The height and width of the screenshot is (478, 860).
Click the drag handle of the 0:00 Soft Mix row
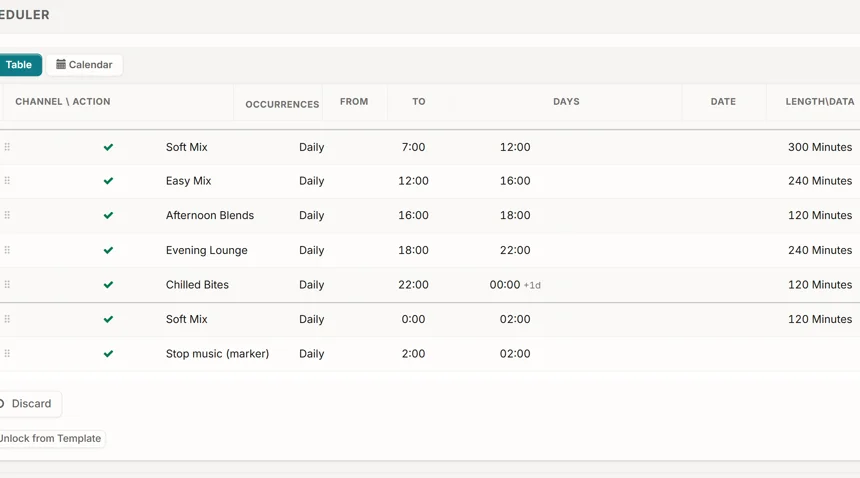point(7,319)
